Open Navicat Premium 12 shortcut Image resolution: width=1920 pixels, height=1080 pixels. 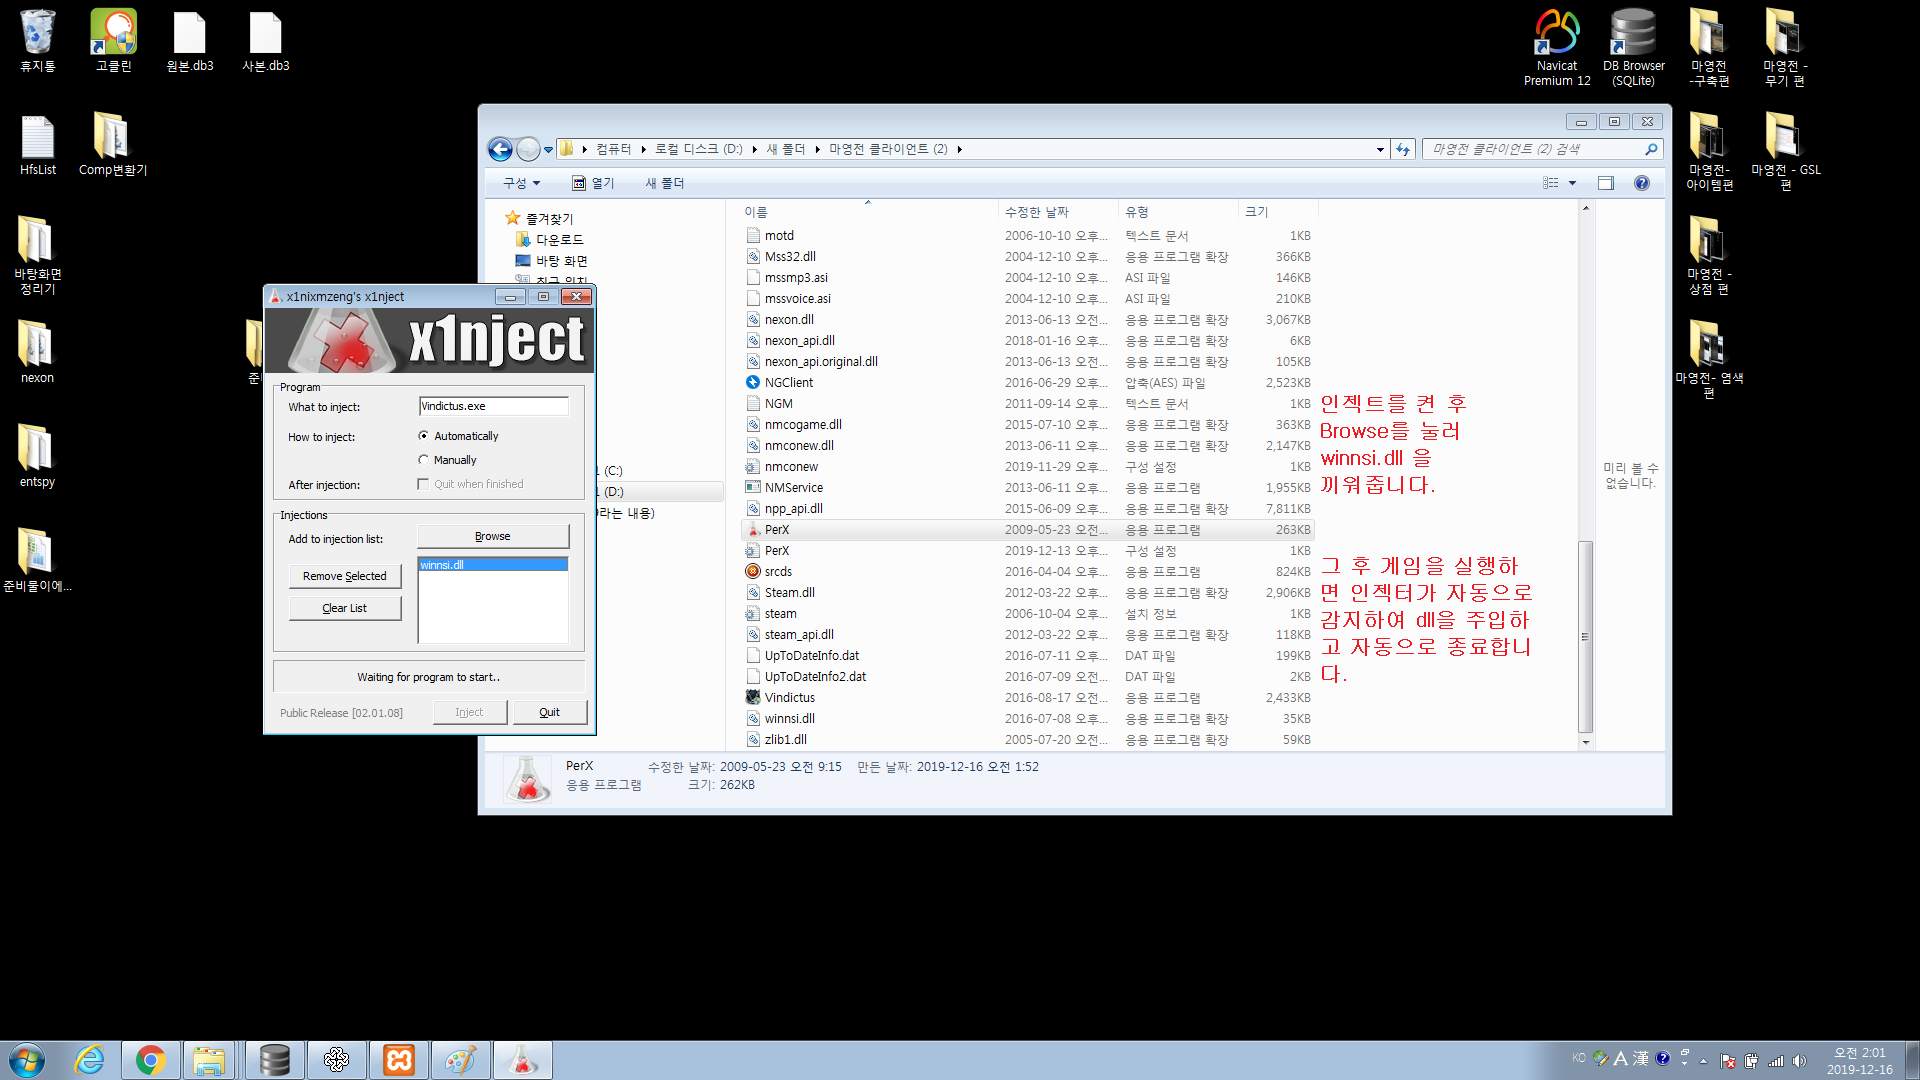(1557, 48)
